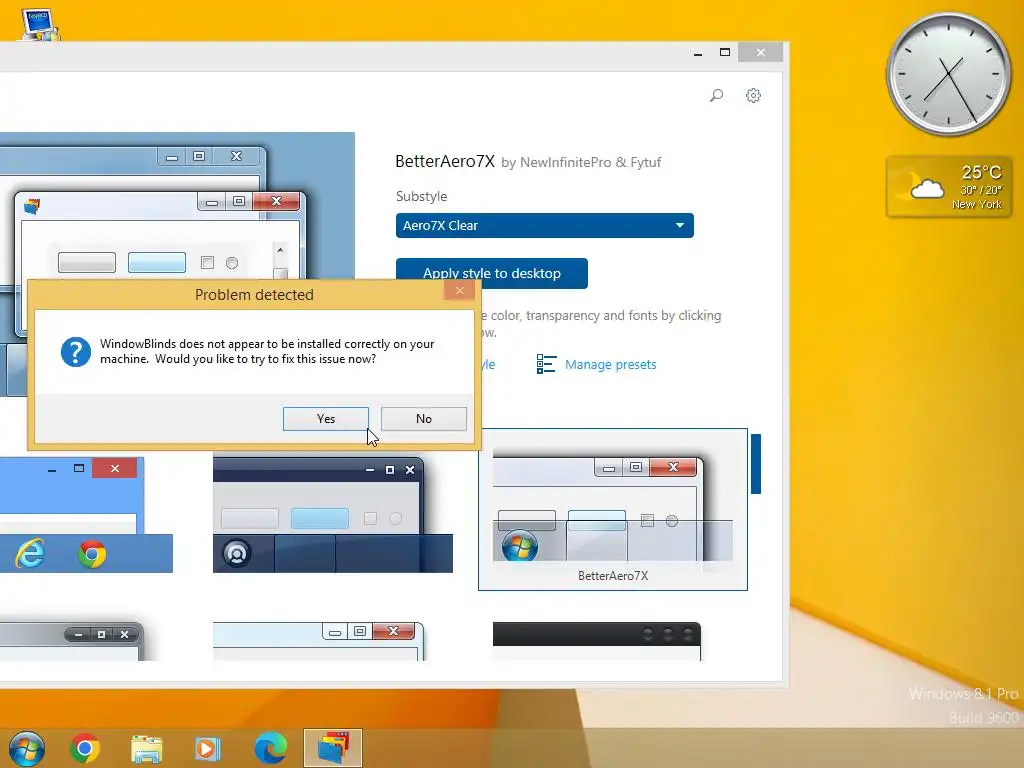Select the black title bar style thumbnail
This screenshot has width=1024, height=768.
[596, 641]
